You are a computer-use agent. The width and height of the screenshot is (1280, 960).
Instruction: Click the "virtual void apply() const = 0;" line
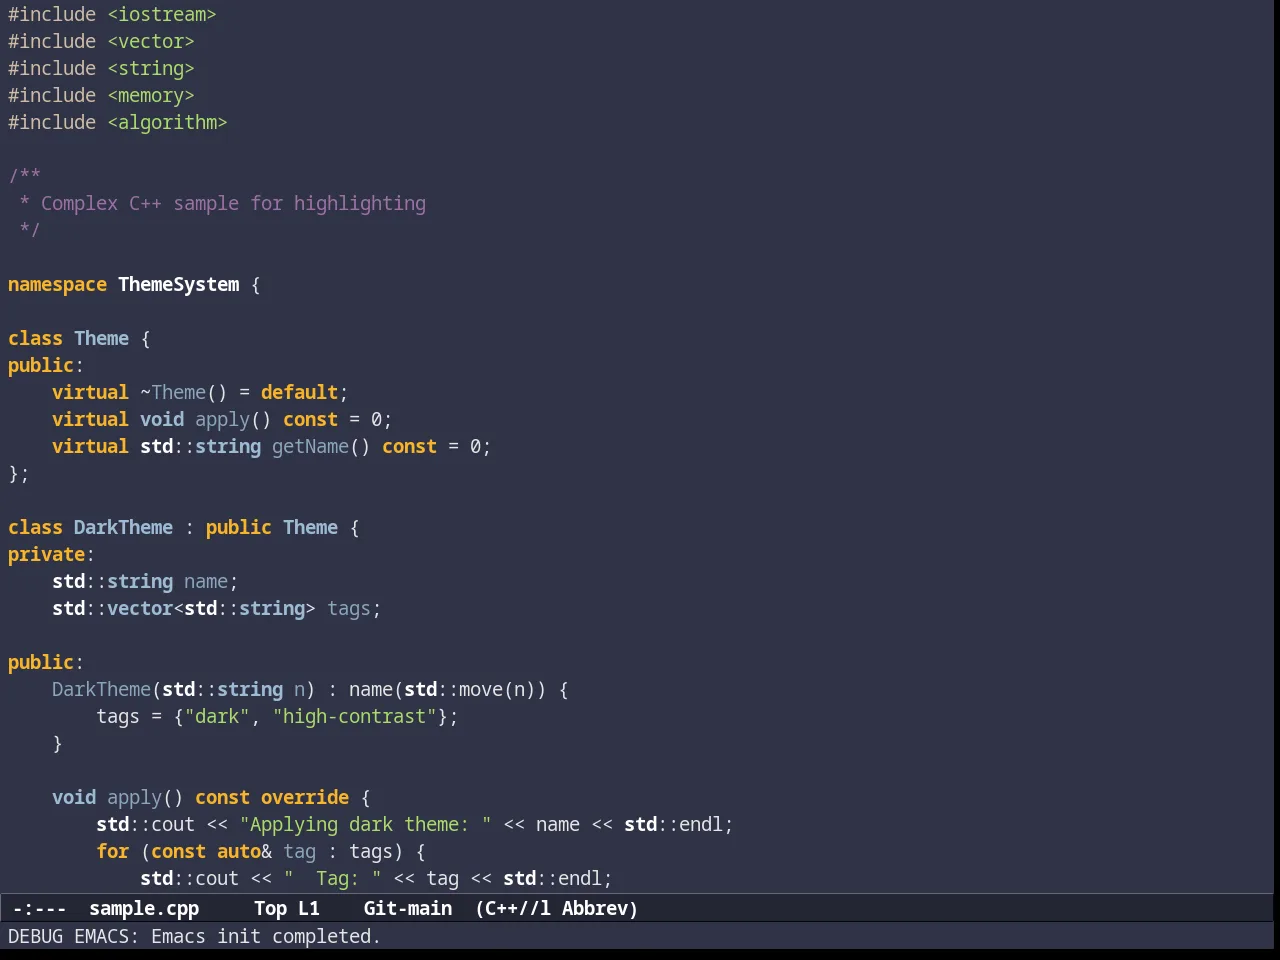coord(222,419)
